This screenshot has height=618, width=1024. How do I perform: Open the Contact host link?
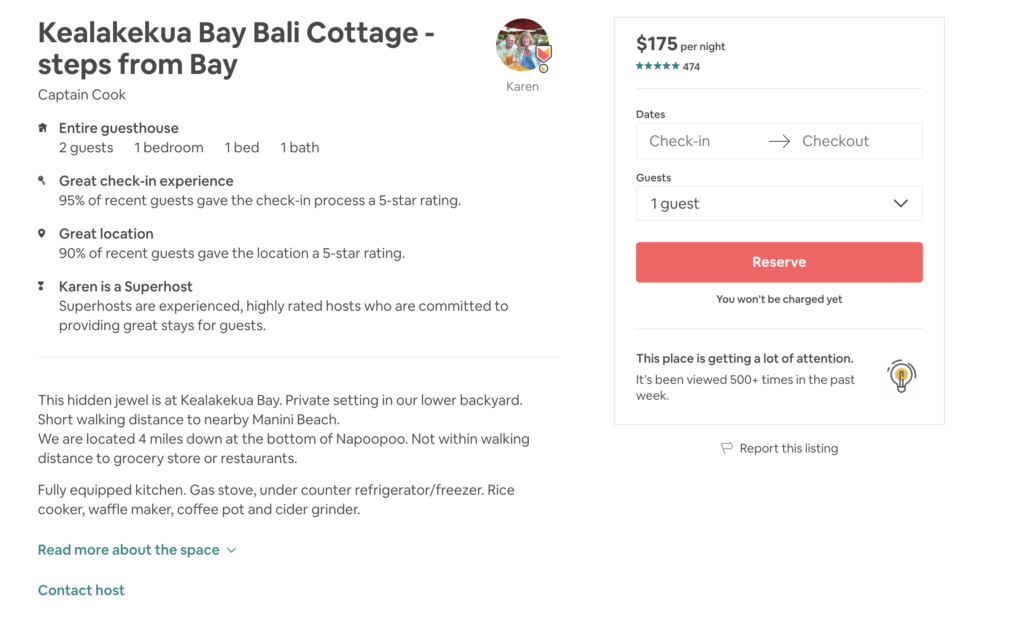coord(81,591)
